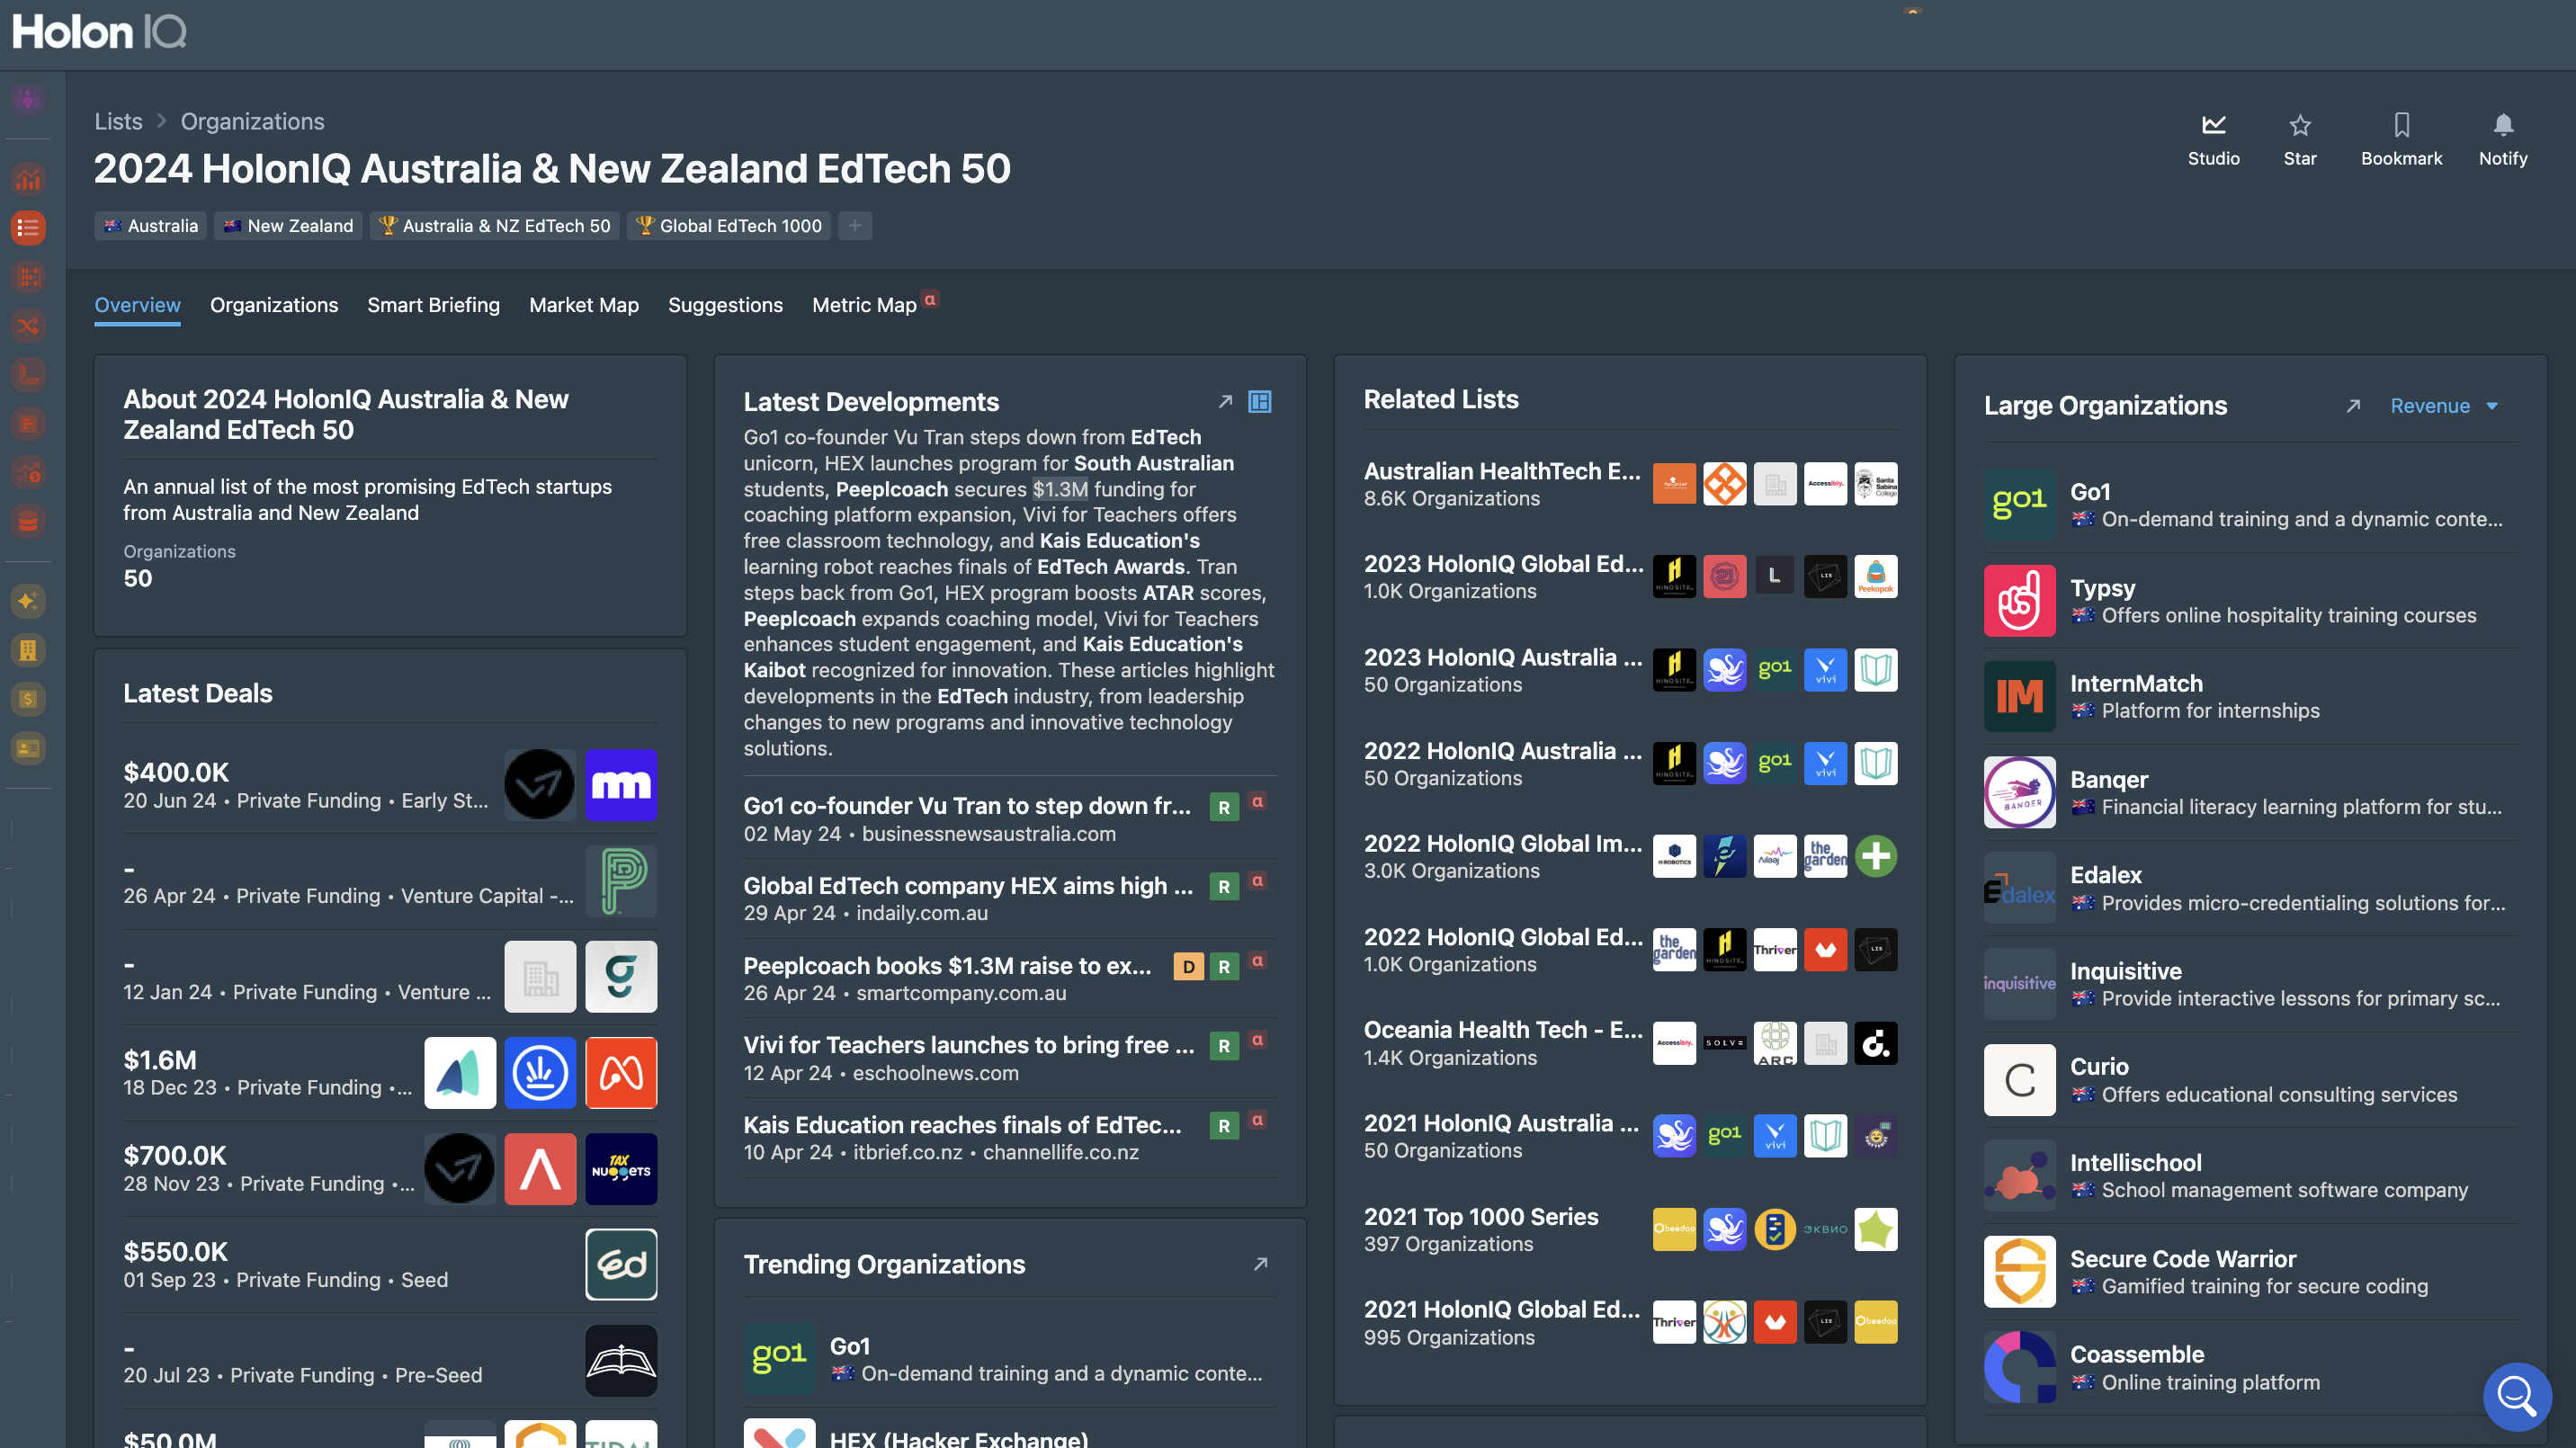Open 2022 HolonIQ Global Im... list
This screenshot has height=1448, width=2576.
[1630, 857]
